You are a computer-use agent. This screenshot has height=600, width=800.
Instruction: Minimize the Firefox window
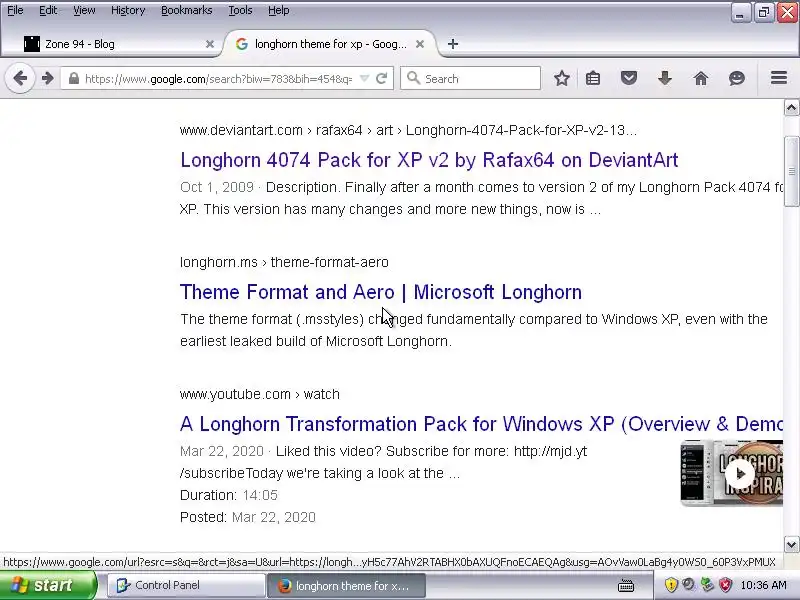[x=739, y=13]
